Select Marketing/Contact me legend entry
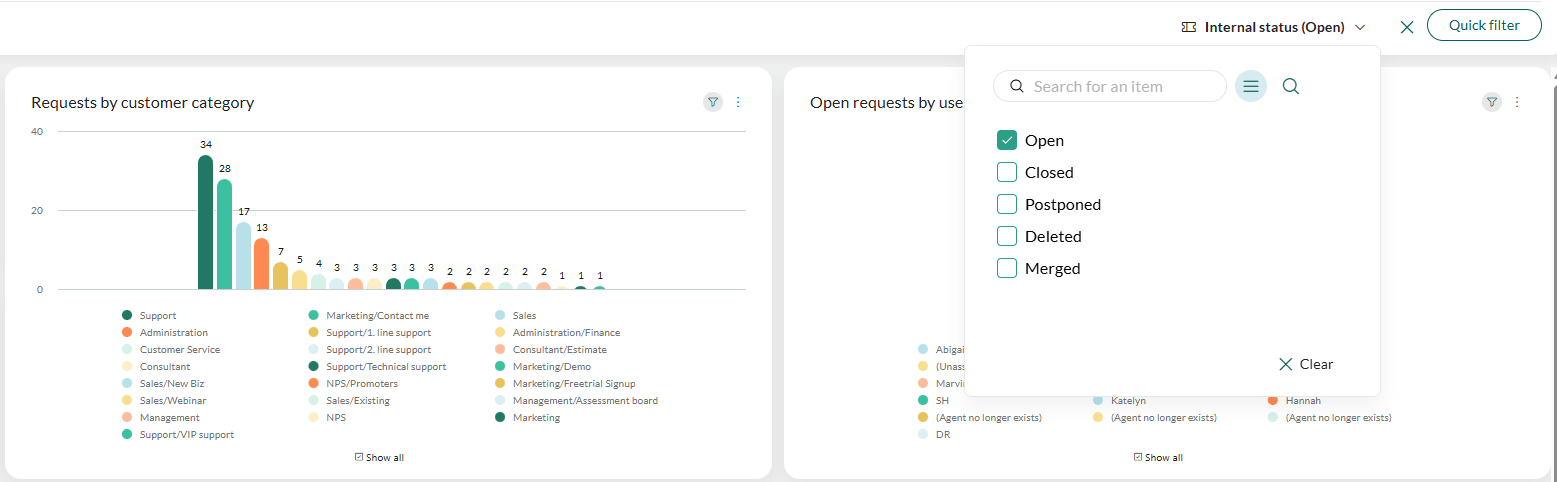 369,316
